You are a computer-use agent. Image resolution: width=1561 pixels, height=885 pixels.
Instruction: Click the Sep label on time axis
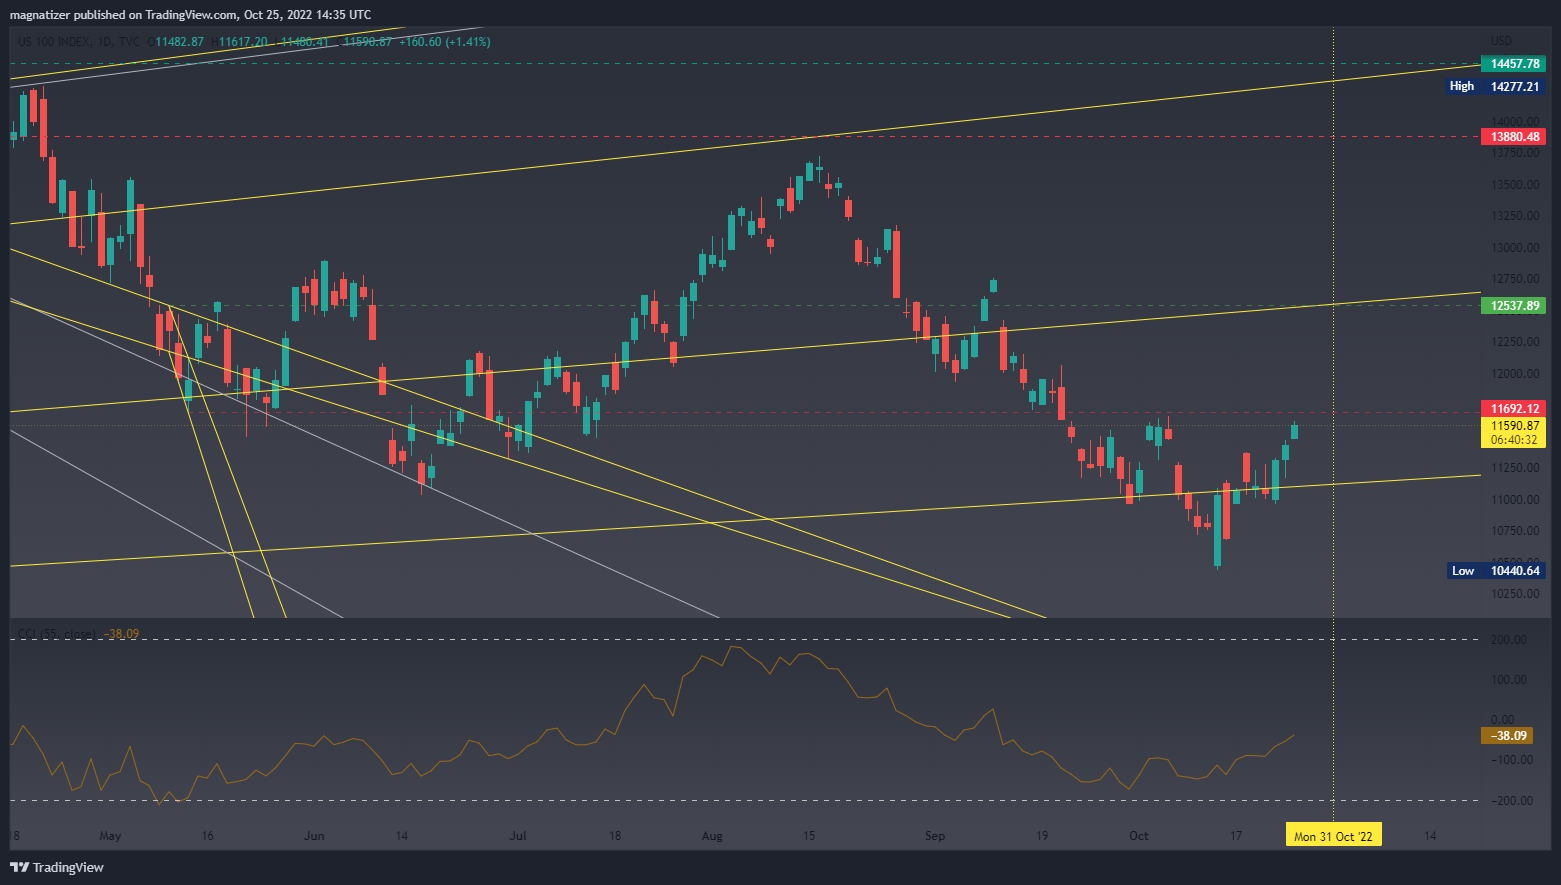coord(934,836)
